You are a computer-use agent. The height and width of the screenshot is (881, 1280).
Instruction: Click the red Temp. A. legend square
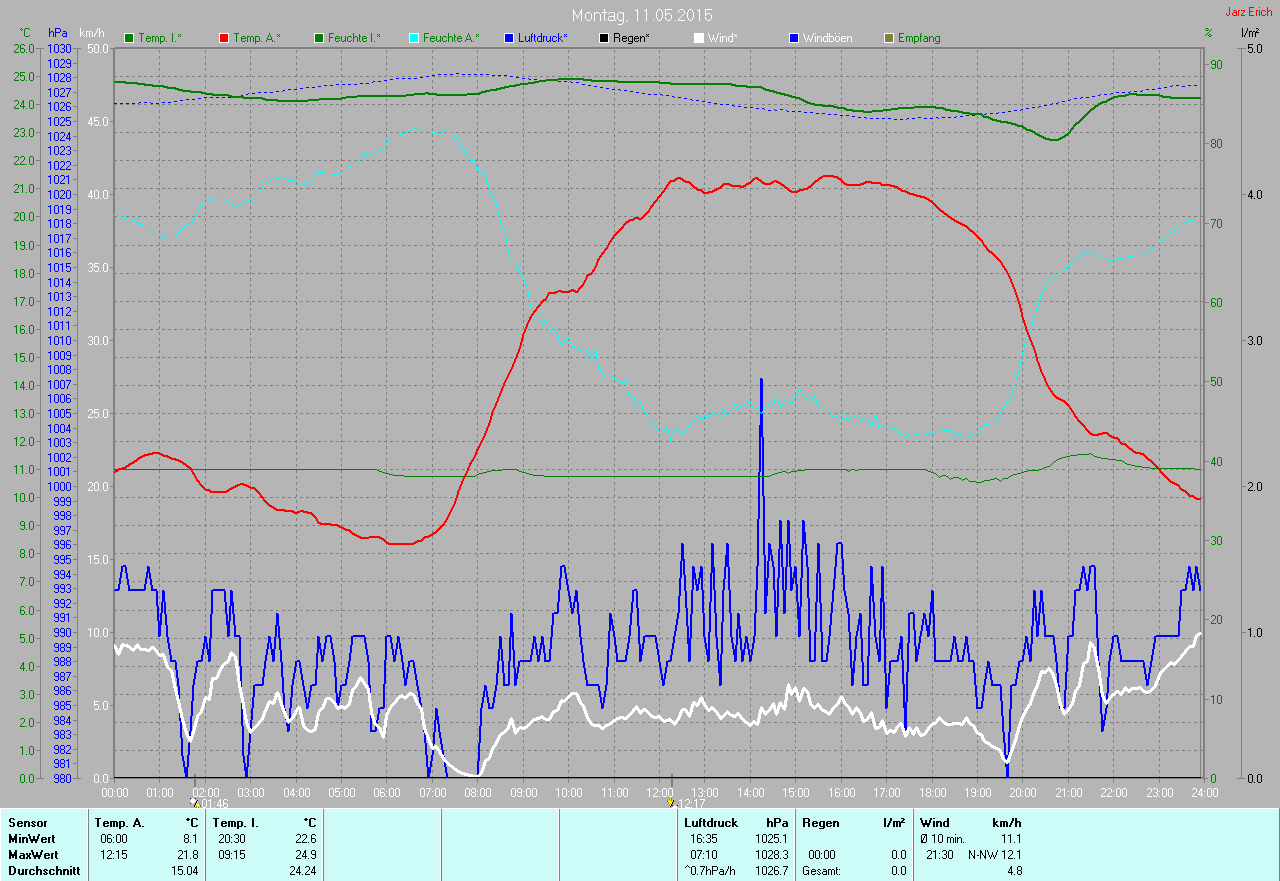point(224,38)
